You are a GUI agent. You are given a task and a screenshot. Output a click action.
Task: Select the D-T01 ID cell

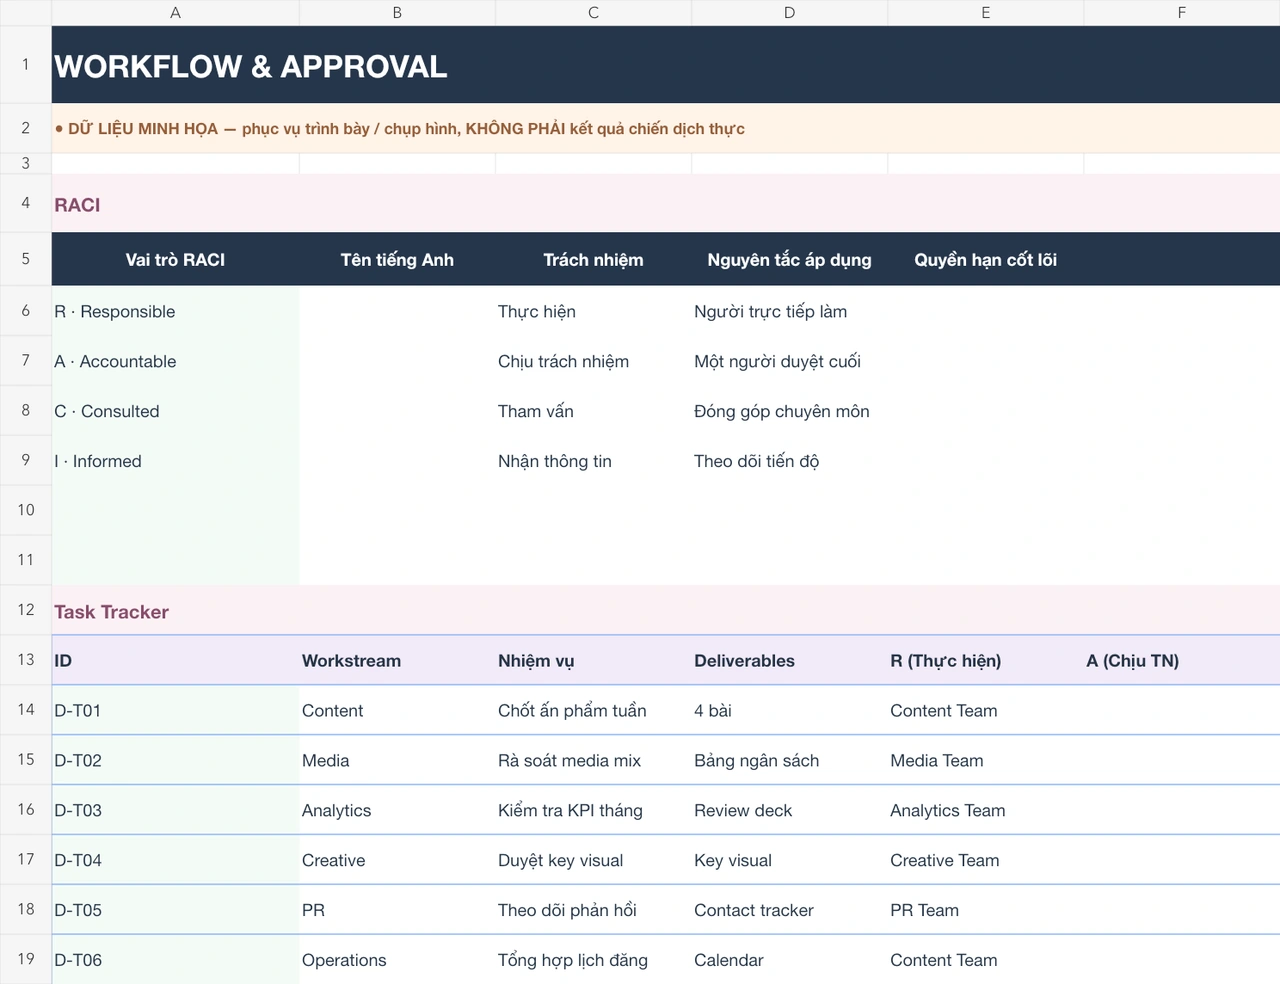click(175, 710)
